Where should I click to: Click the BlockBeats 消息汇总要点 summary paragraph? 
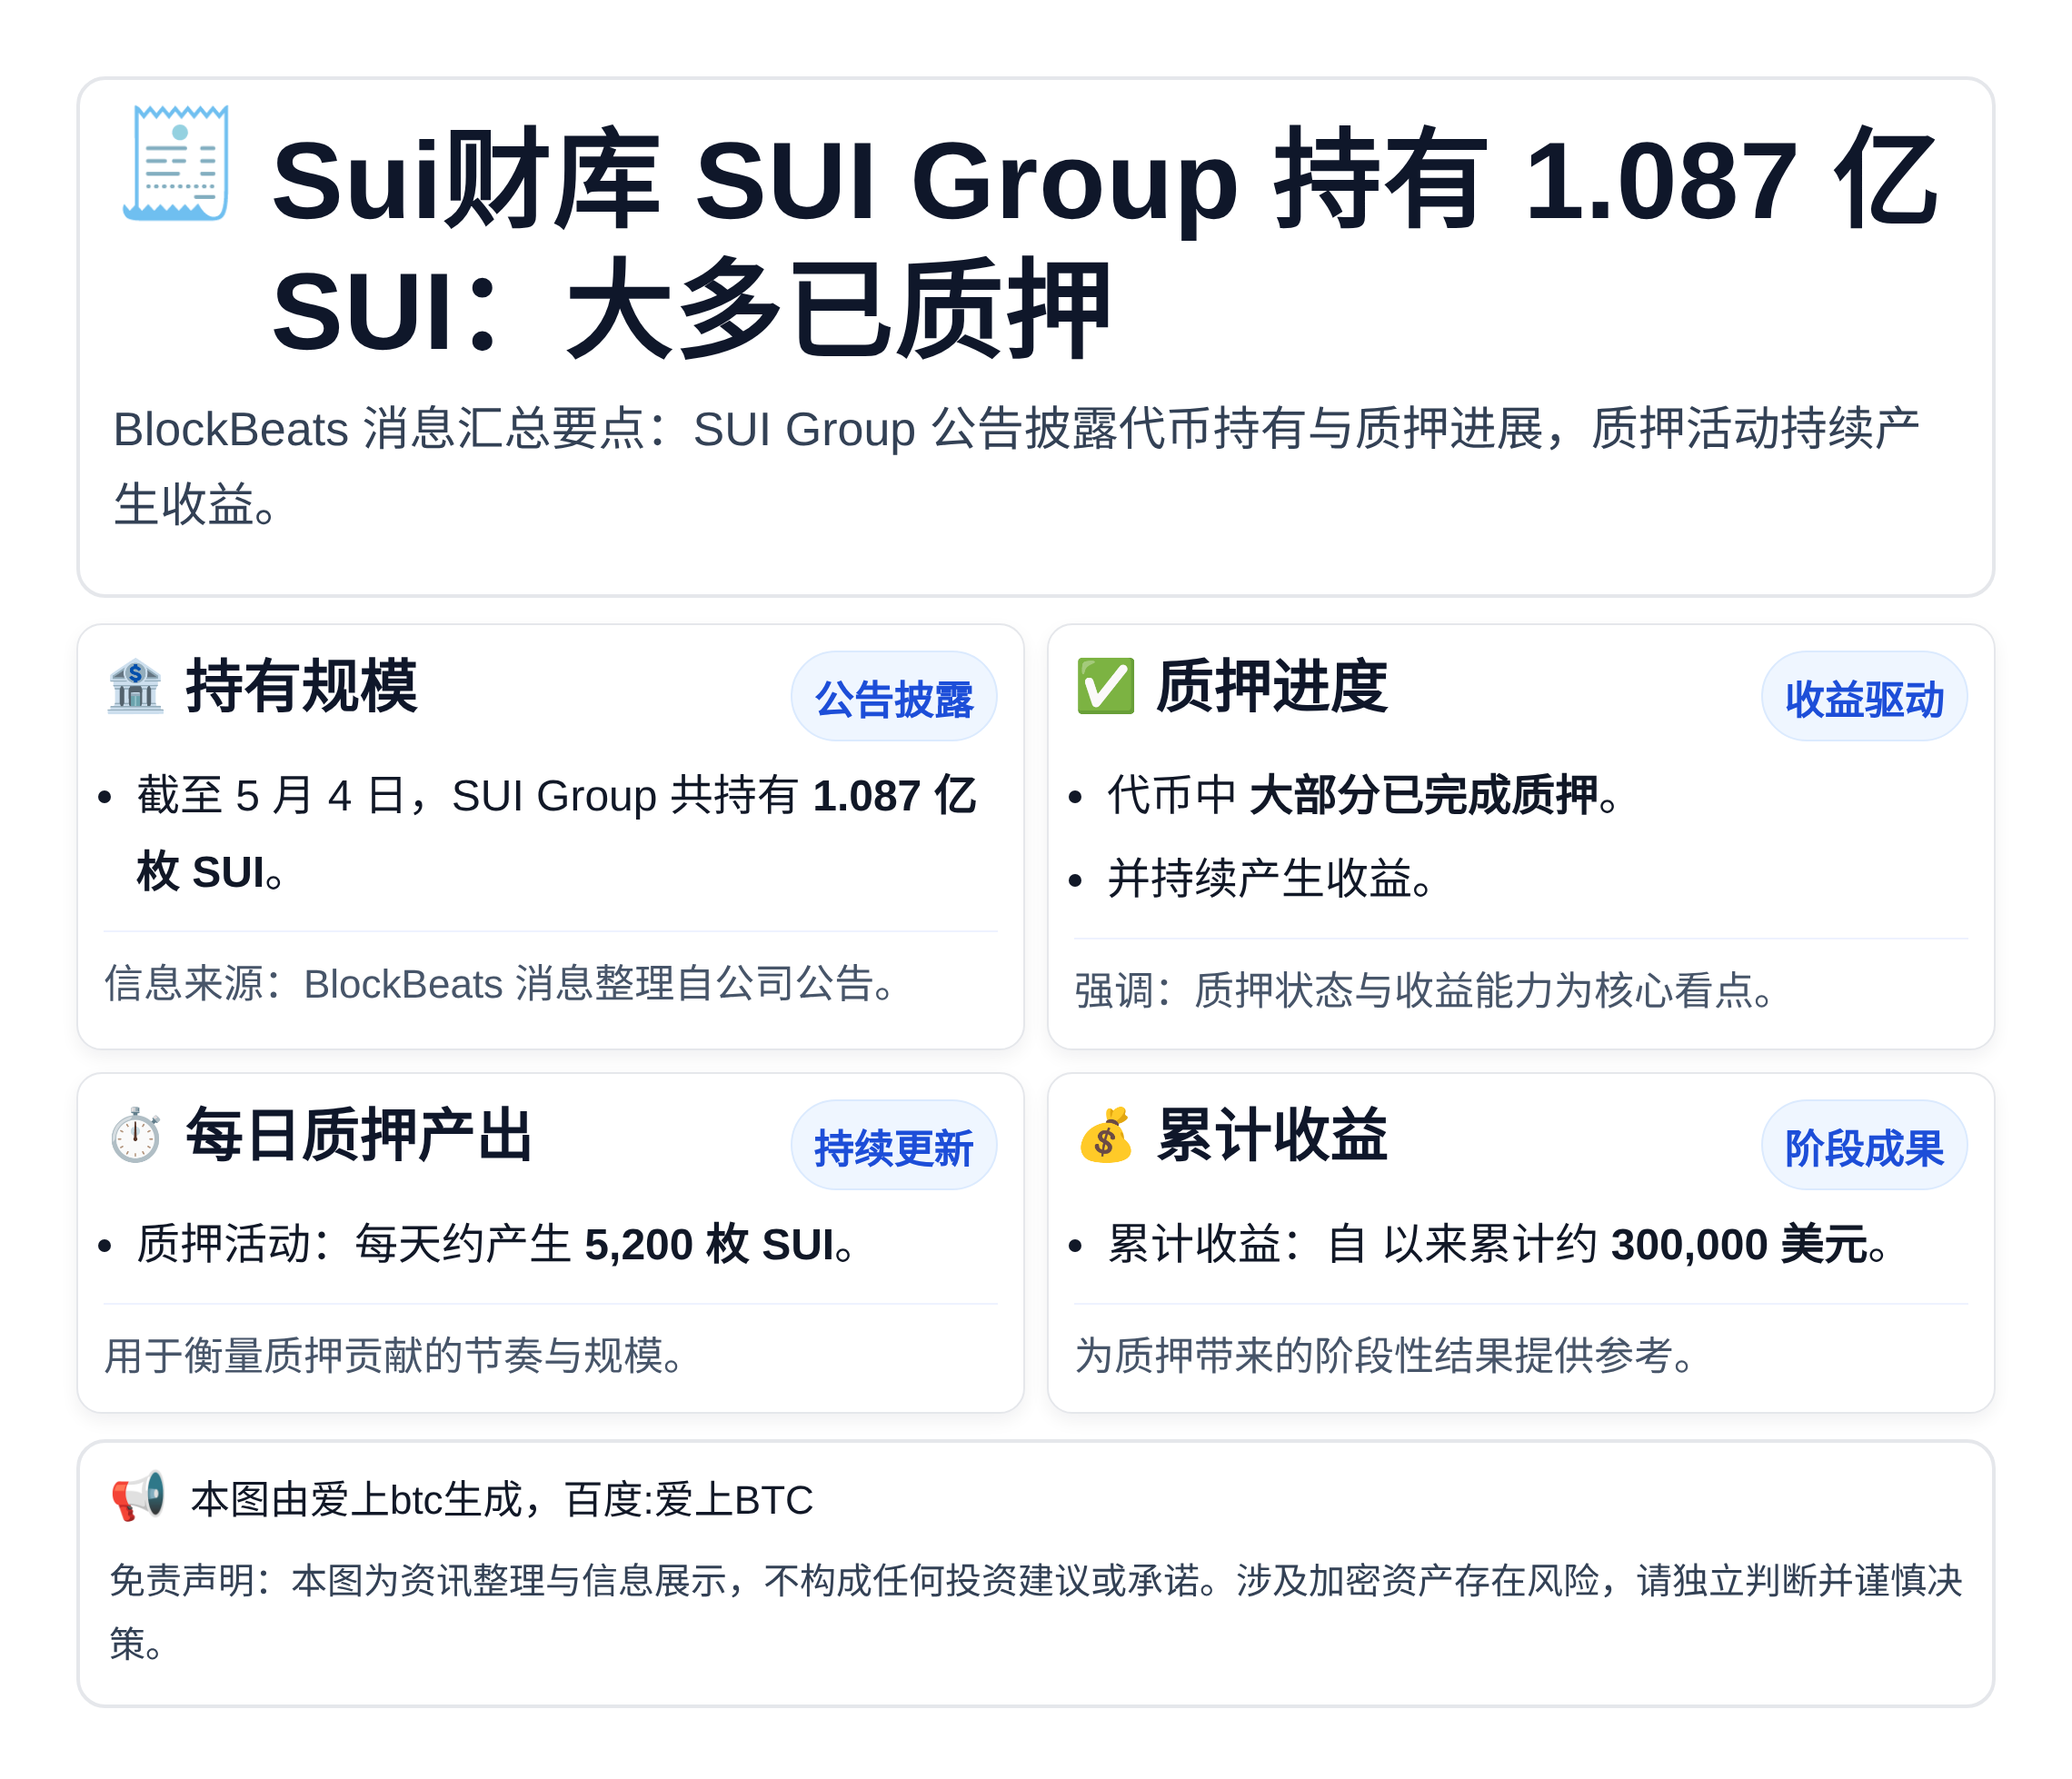[x=1017, y=466]
